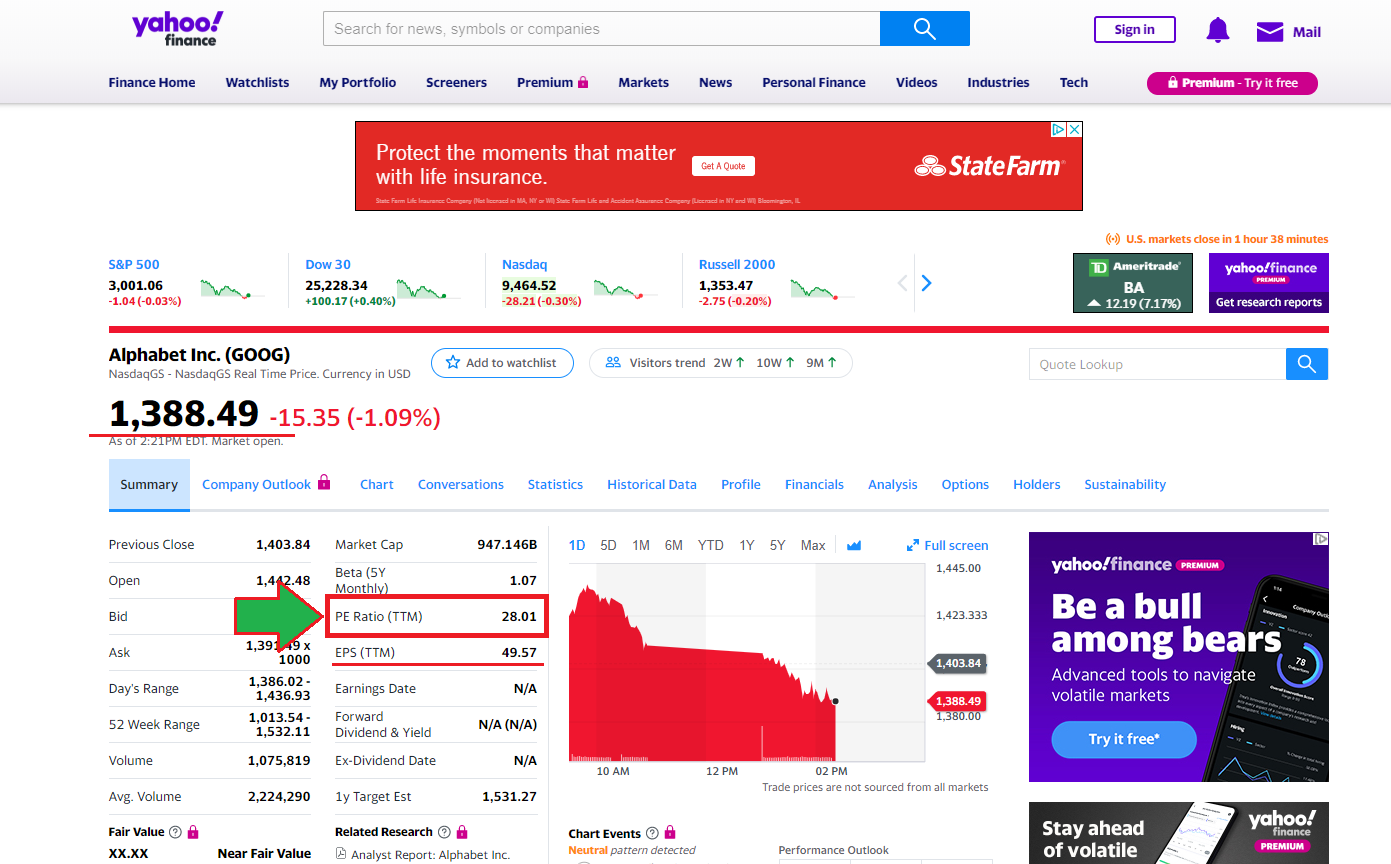Select the 1Y chart range
The image size is (1391, 864).
click(x=747, y=545)
